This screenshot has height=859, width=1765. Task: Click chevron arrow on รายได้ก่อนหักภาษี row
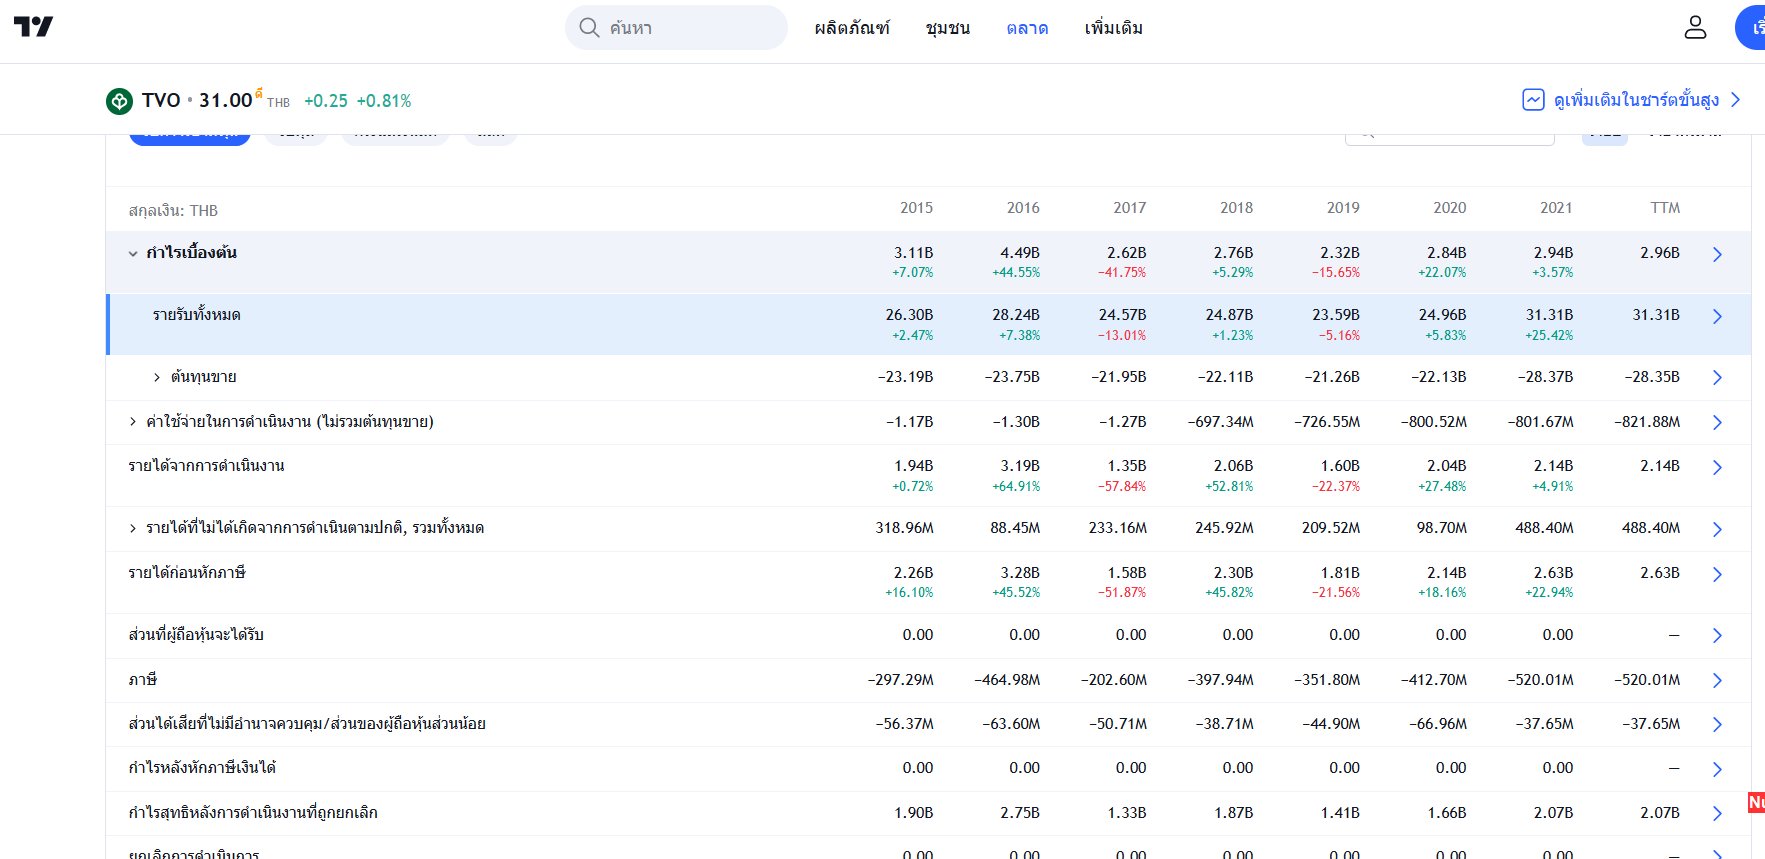point(1717,574)
